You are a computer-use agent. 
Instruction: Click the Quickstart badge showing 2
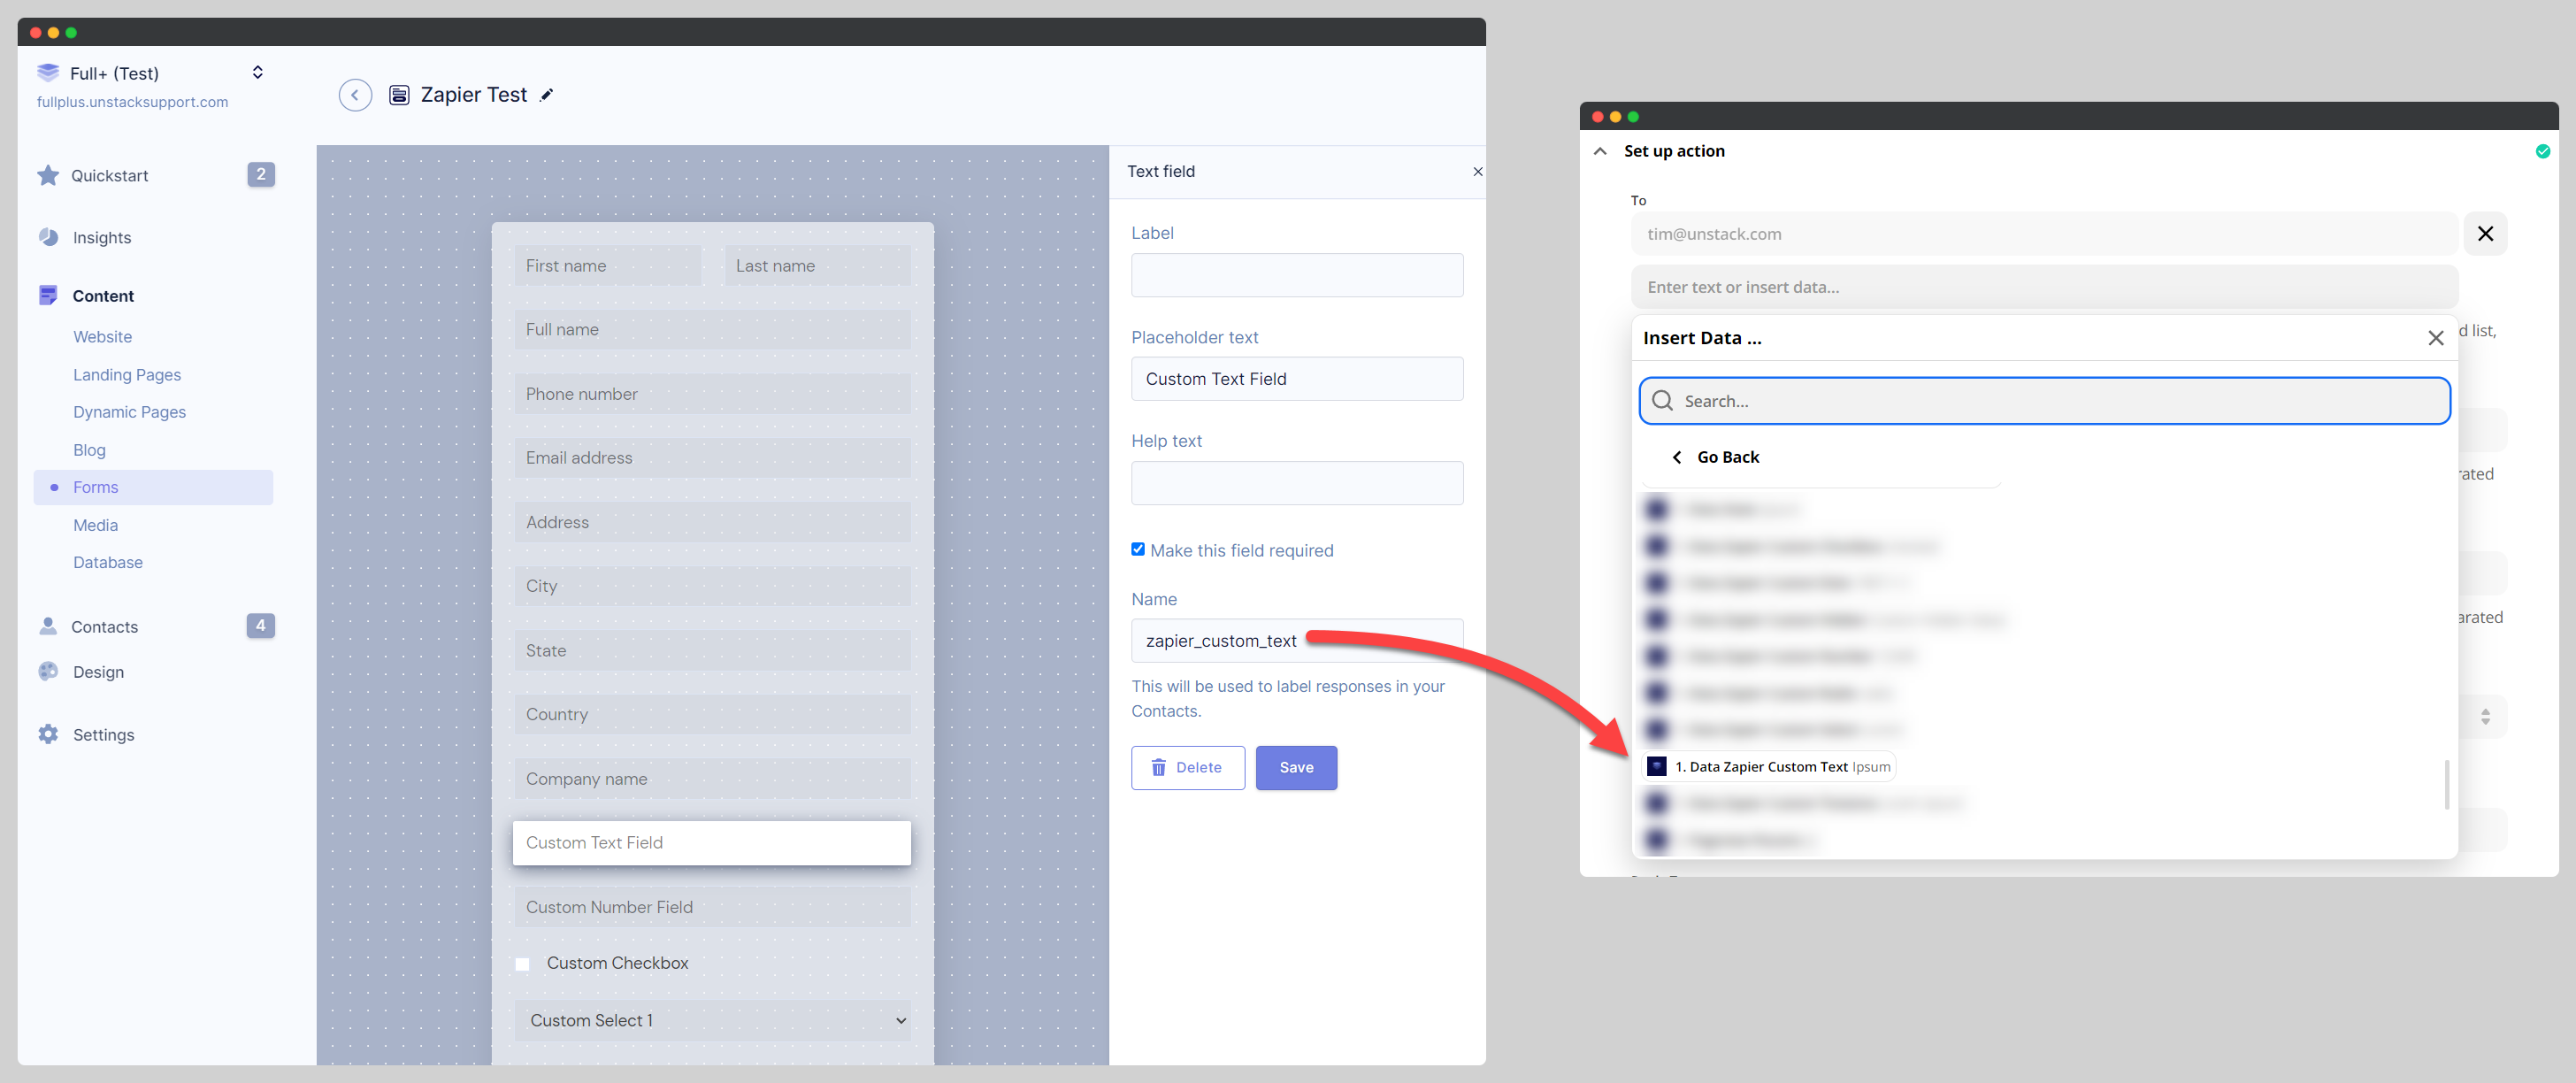[261, 174]
